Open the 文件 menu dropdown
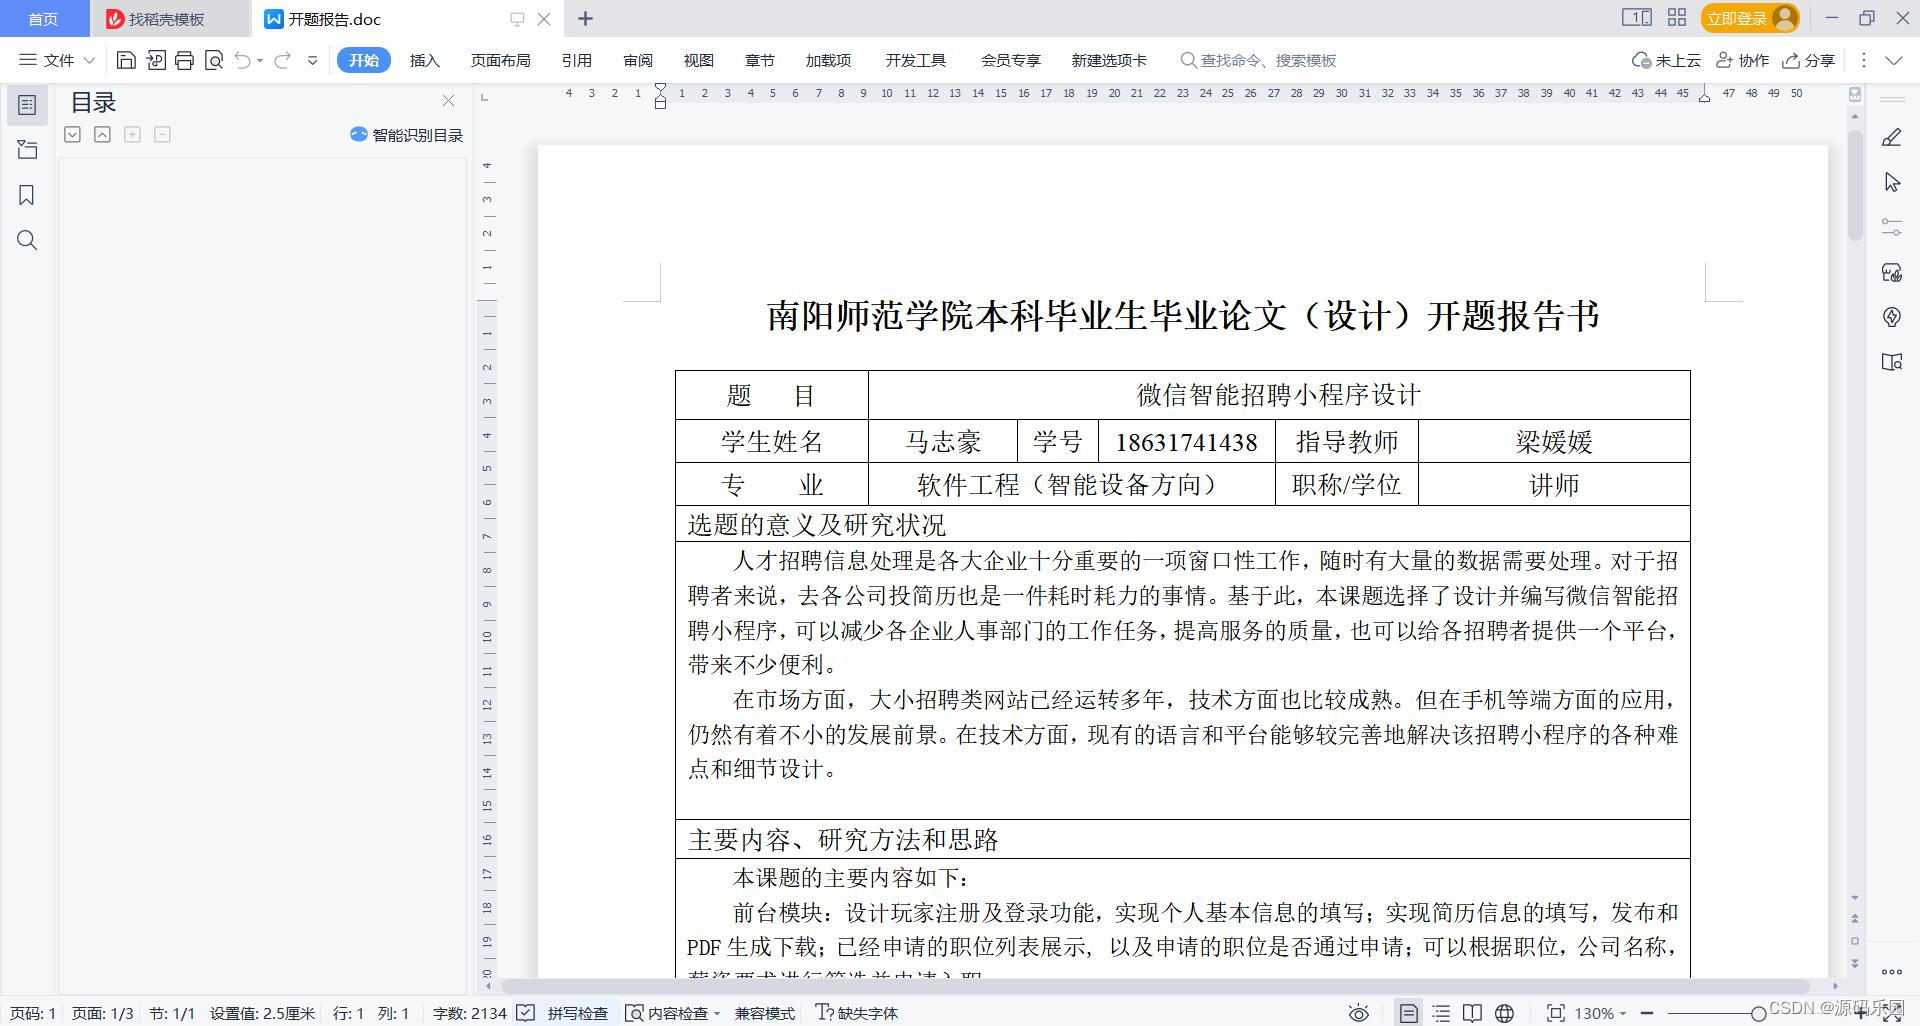This screenshot has height=1026, width=1920. (x=57, y=60)
